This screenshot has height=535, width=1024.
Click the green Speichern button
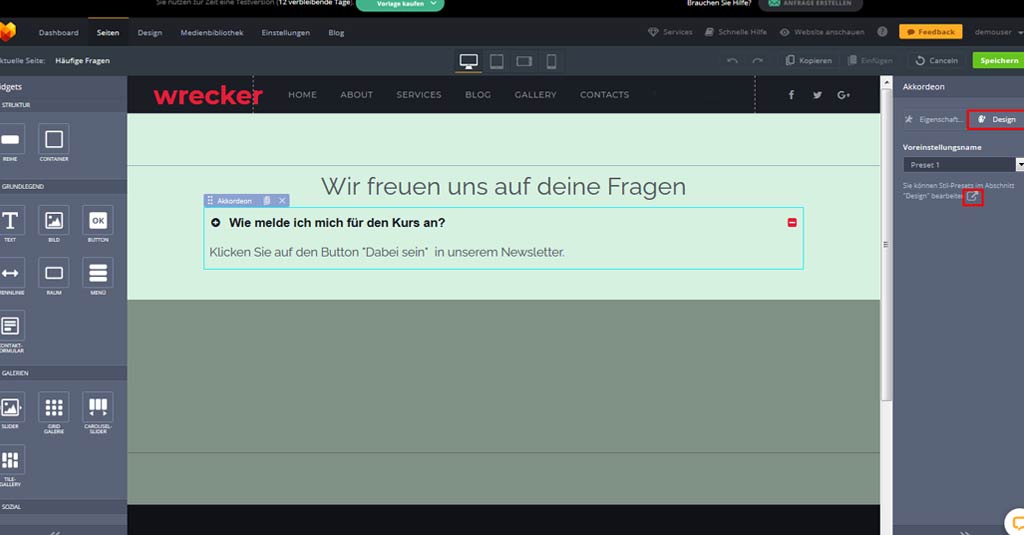click(998, 61)
